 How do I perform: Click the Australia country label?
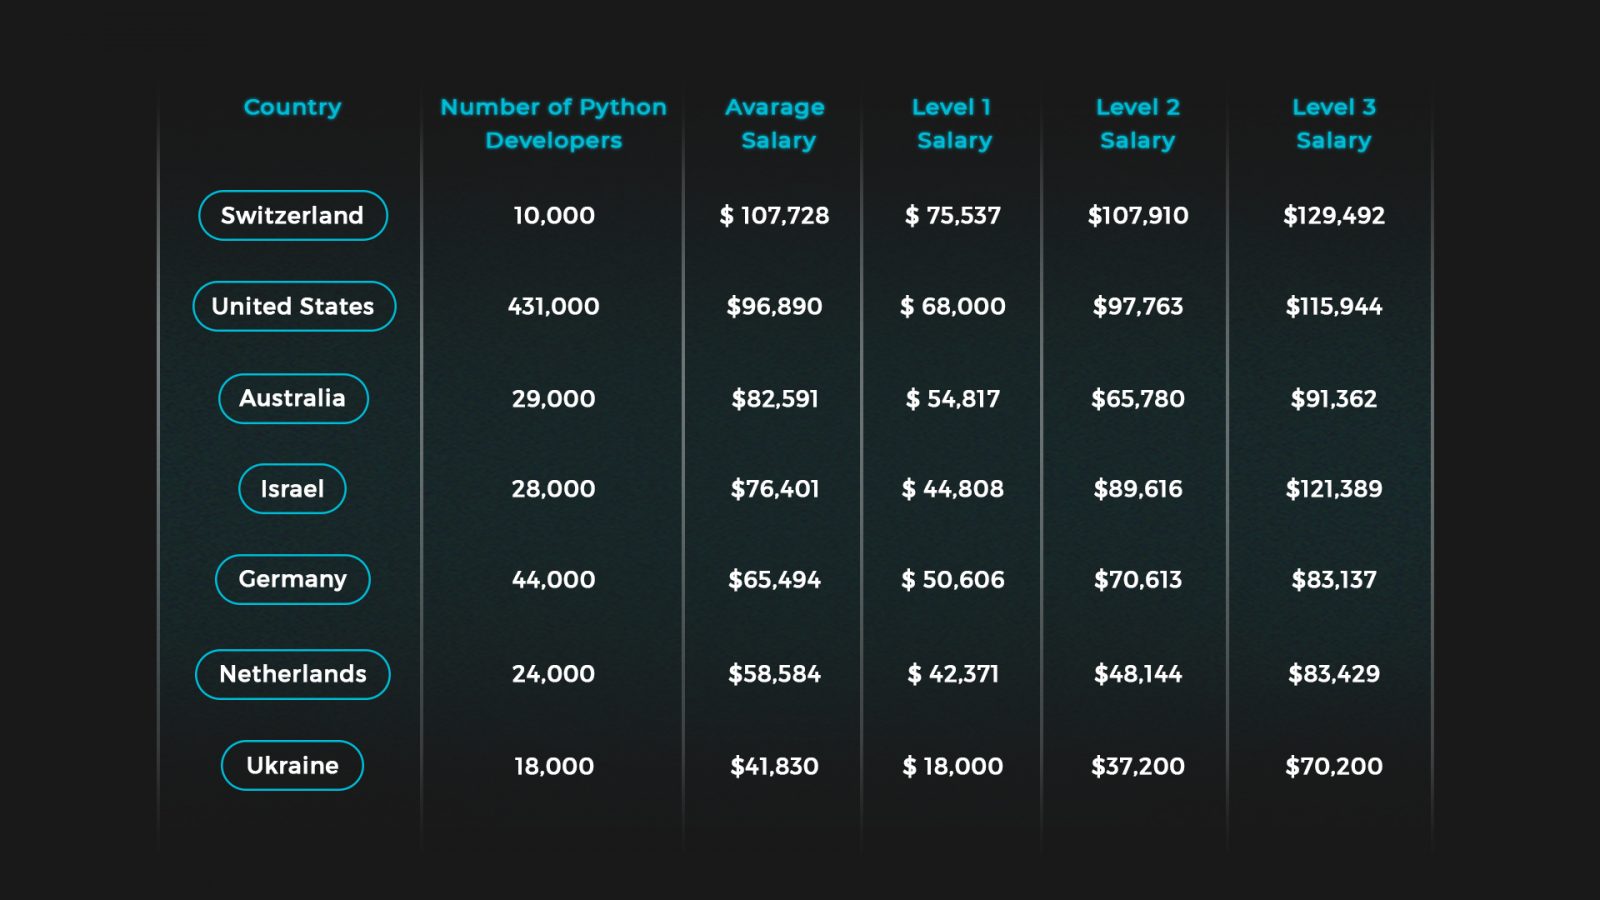293,398
